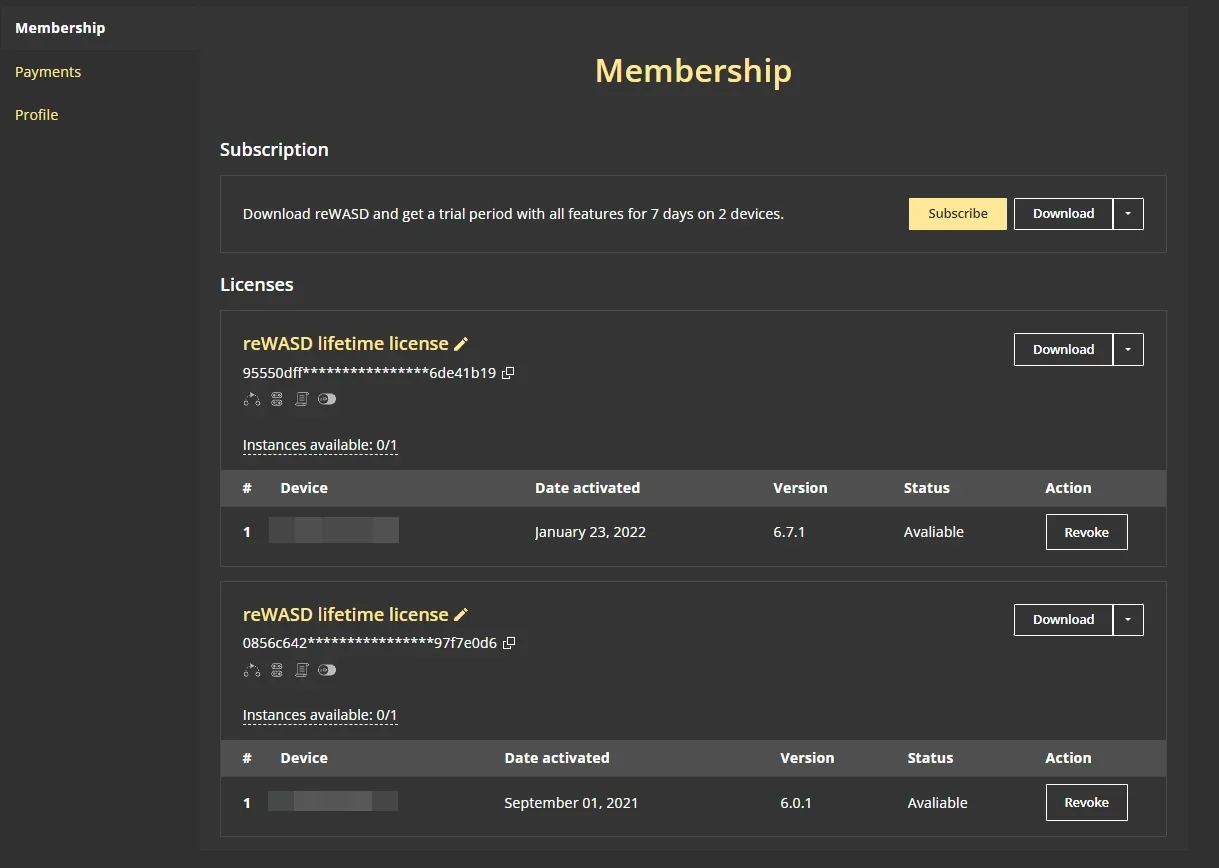Click the 4 Slots feature icon on first license
This screenshot has width=1219, height=868.
[x=277, y=399]
